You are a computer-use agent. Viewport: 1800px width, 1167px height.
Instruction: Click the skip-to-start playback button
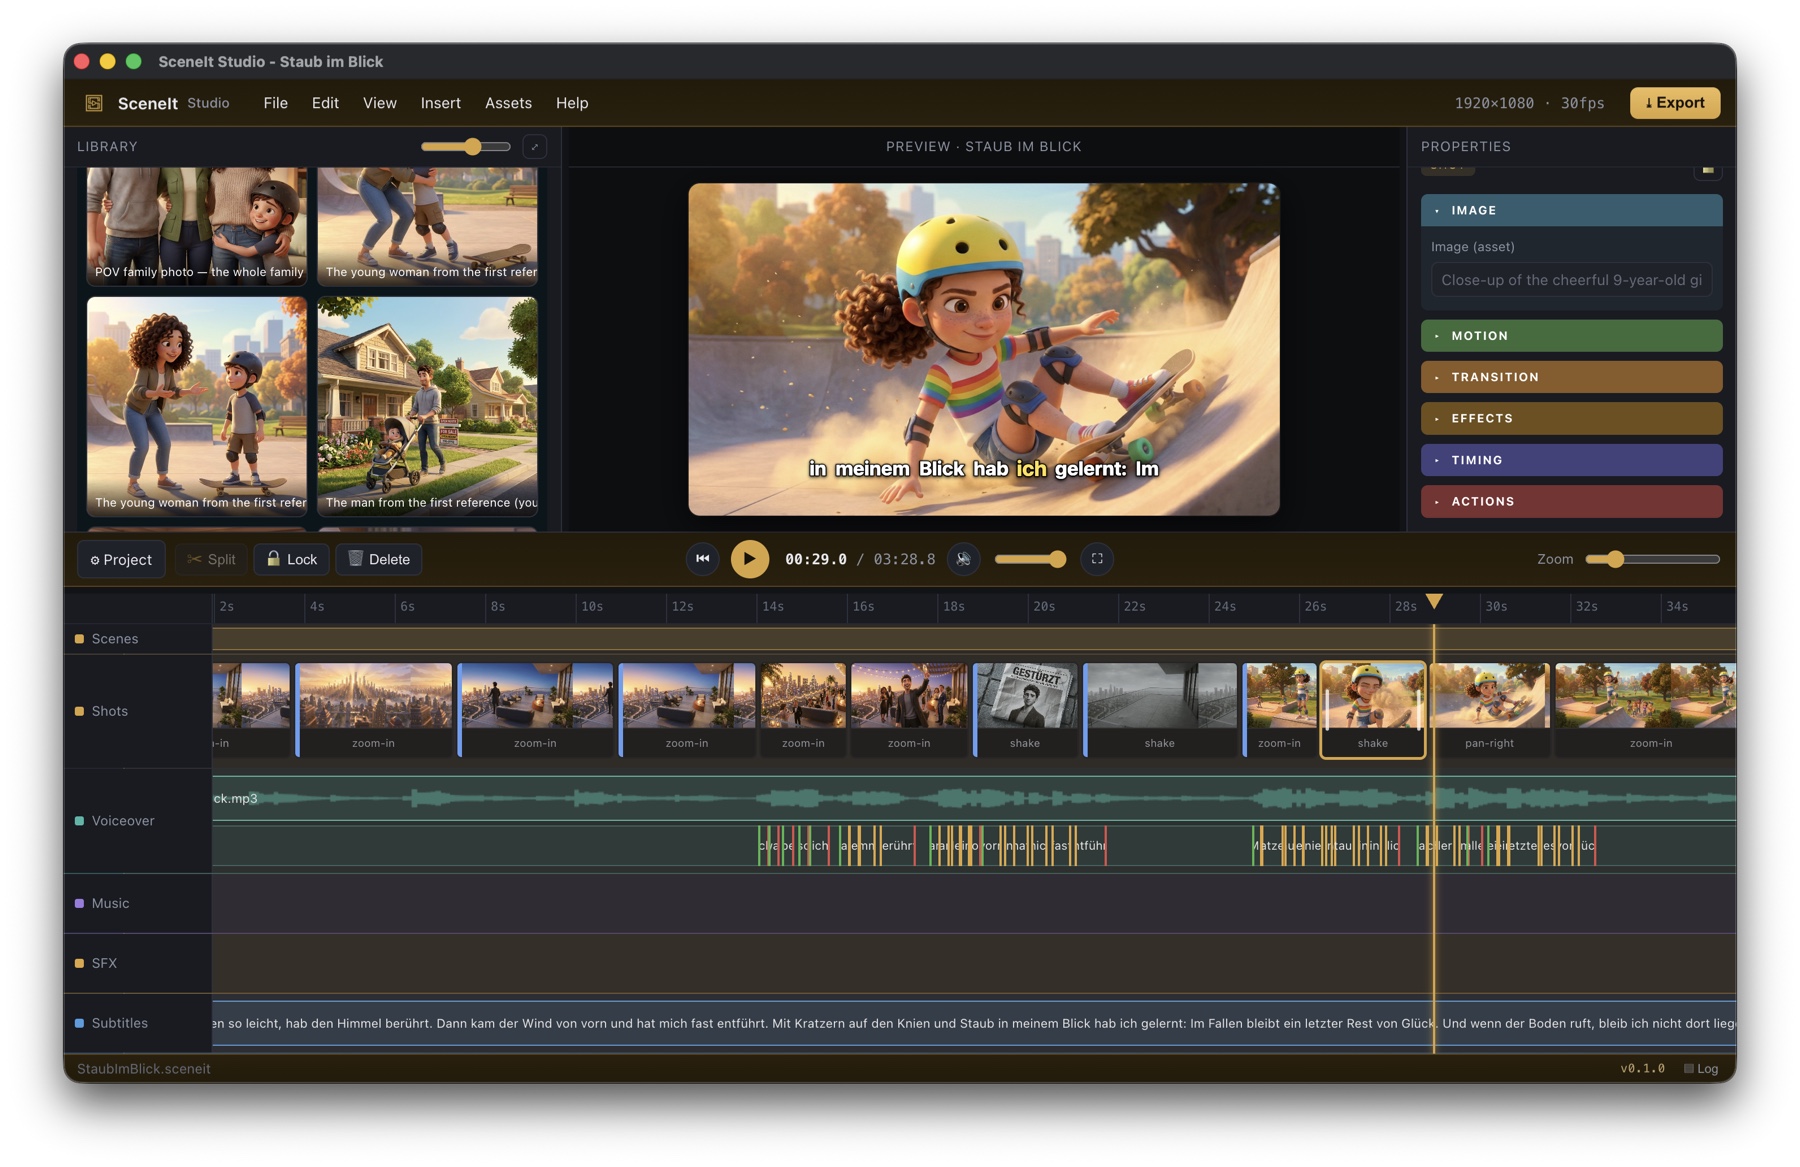click(703, 559)
